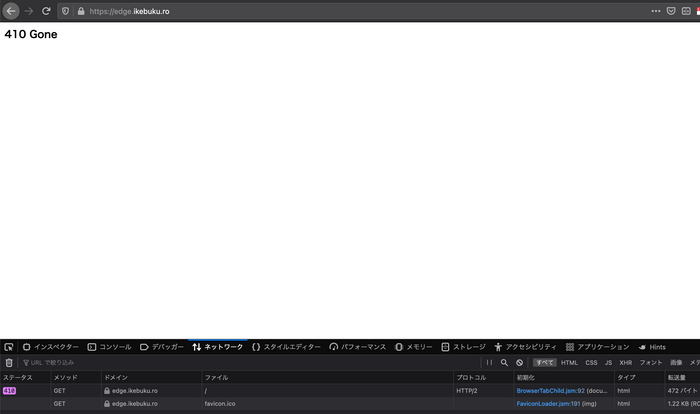The image size is (700, 414).
Task: Select the 410 status badge
Action: (9, 391)
